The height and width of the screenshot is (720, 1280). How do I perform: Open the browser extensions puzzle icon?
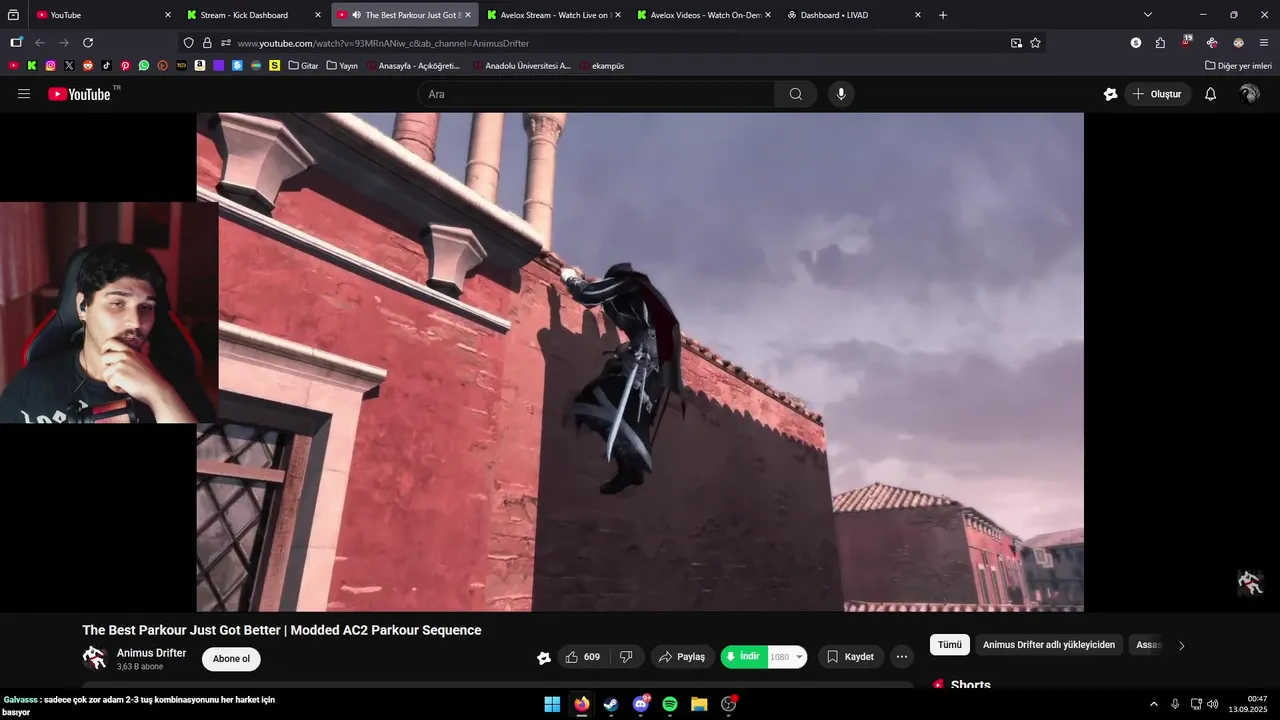(1160, 43)
